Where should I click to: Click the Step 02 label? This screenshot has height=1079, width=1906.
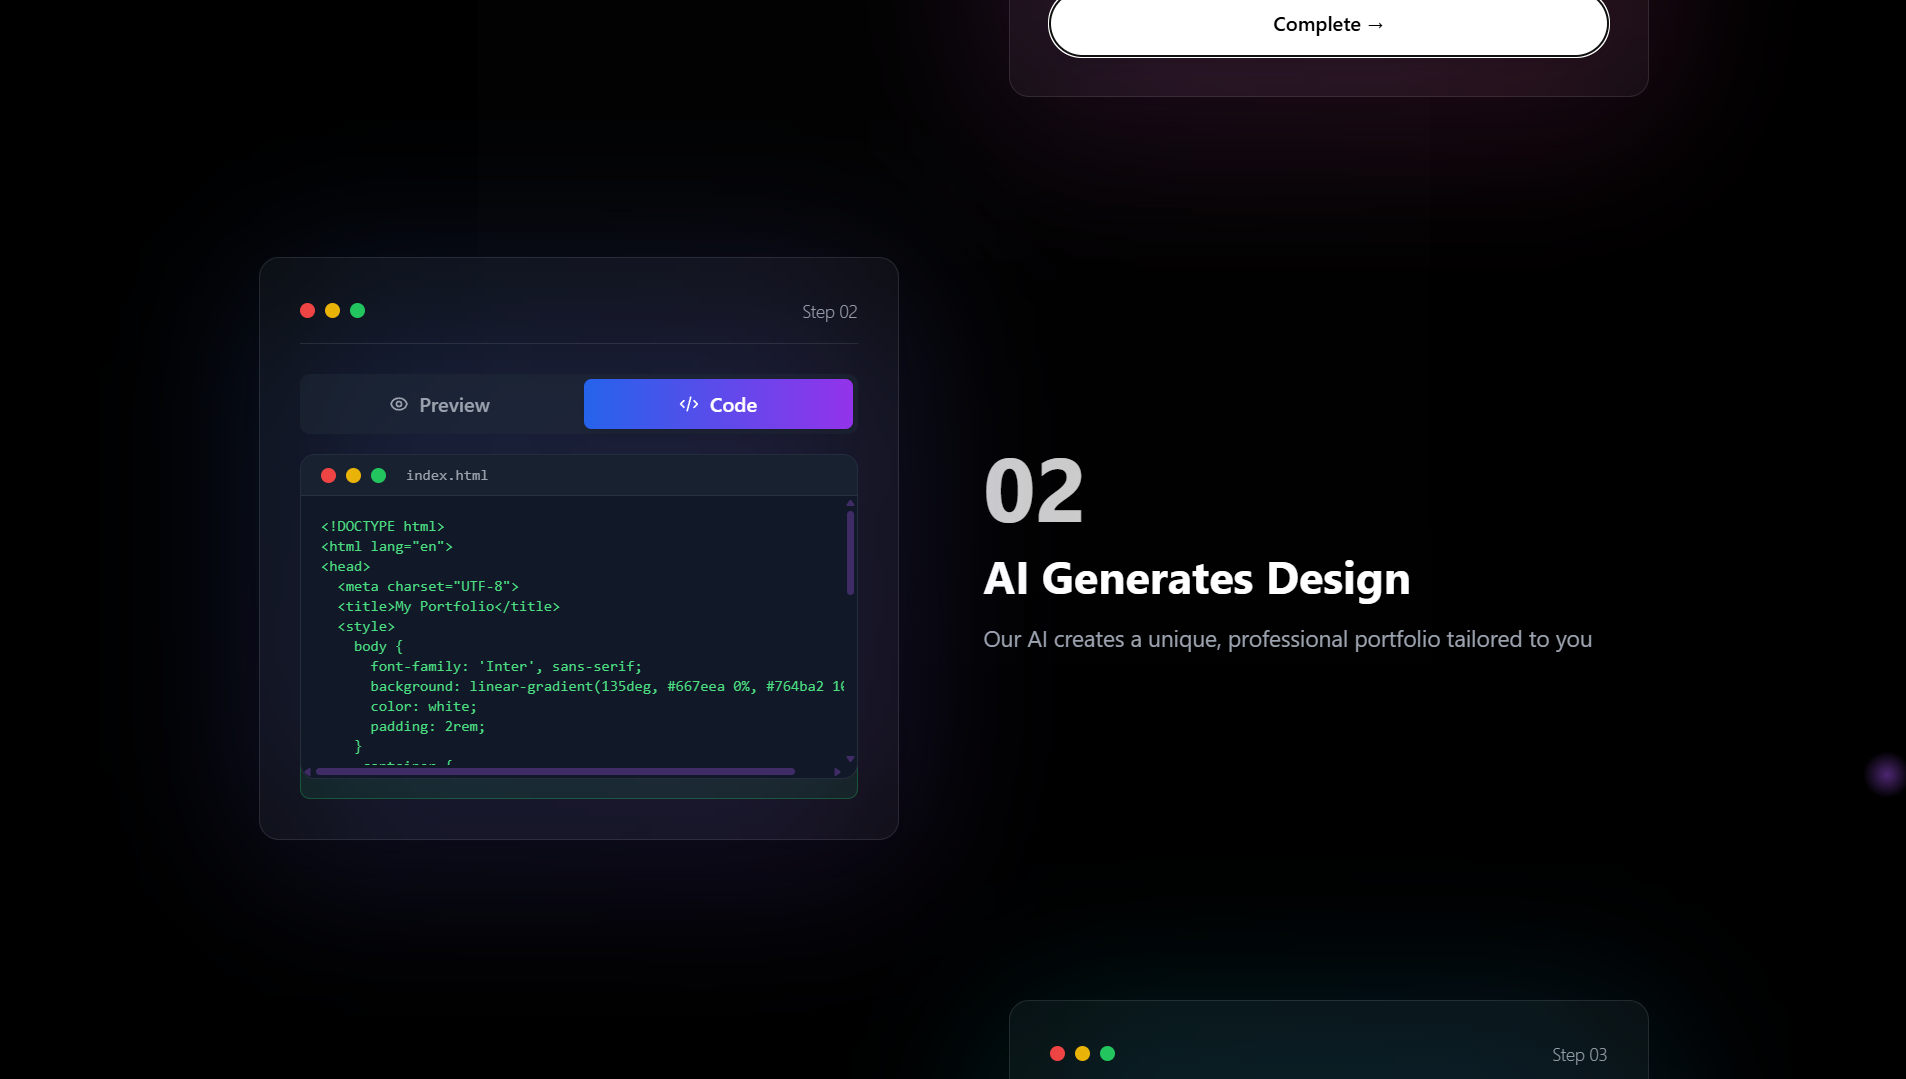tap(829, 311)
